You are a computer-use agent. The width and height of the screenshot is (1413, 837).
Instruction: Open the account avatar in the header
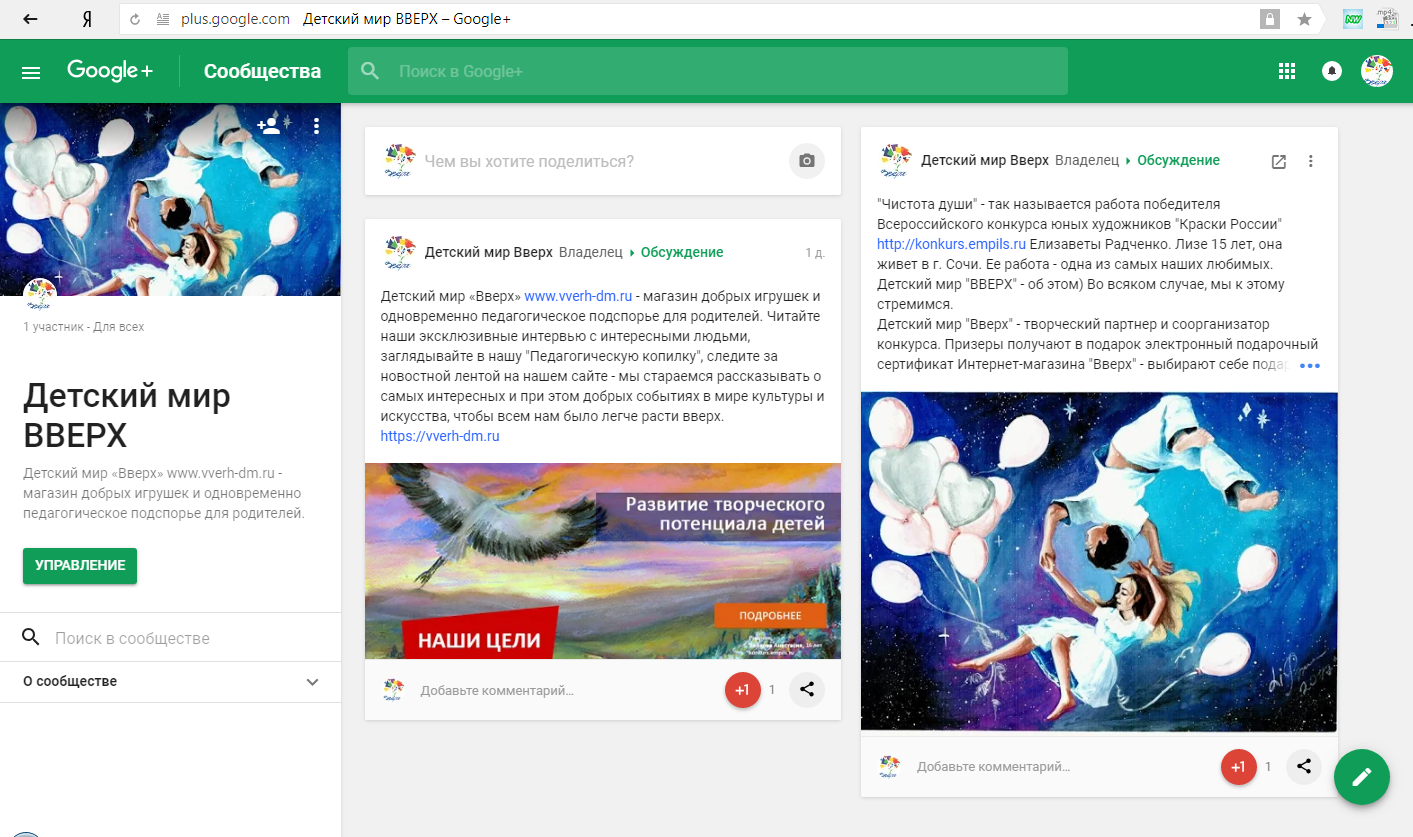(1377, 71)
